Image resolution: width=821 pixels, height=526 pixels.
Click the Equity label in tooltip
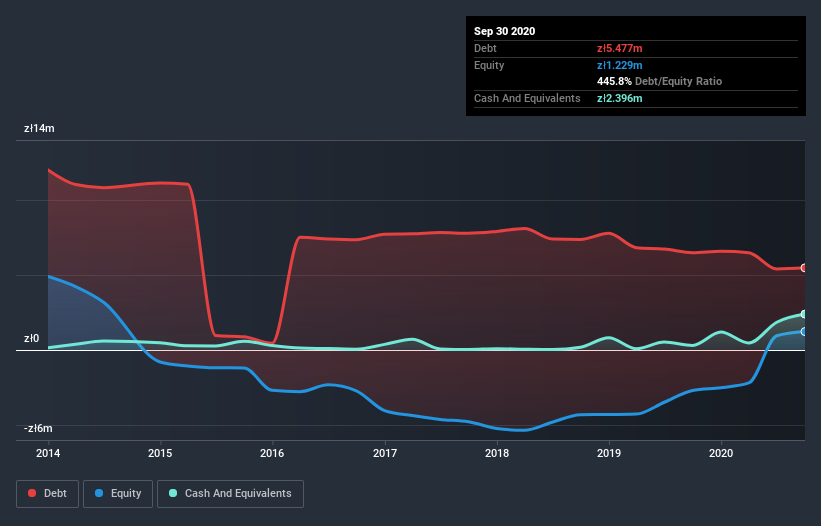(x=489, y=65)
